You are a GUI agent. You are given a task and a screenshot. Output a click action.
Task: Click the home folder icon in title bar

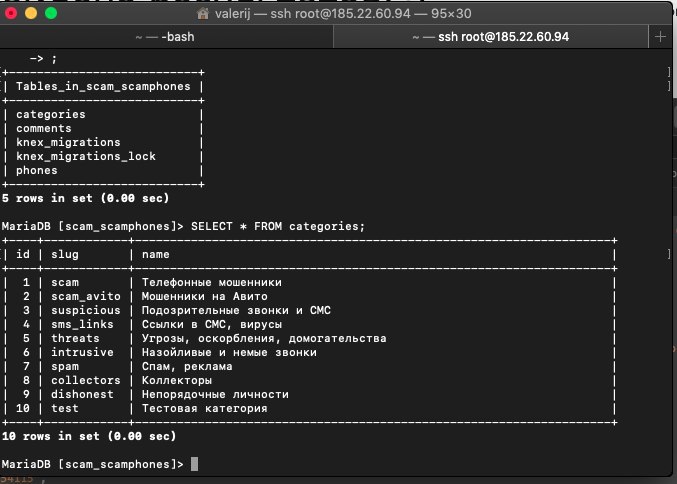point(202,14)
